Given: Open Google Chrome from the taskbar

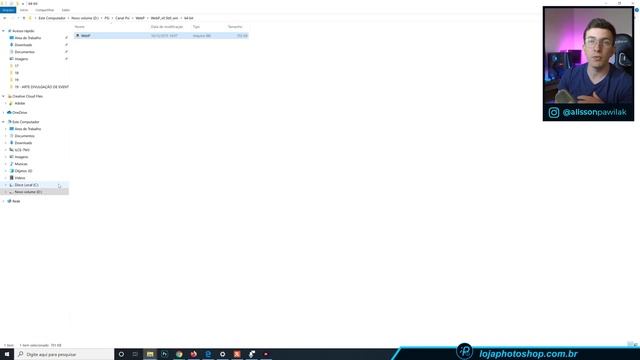Looking at the screenshot, I should [x=179, y=354].
